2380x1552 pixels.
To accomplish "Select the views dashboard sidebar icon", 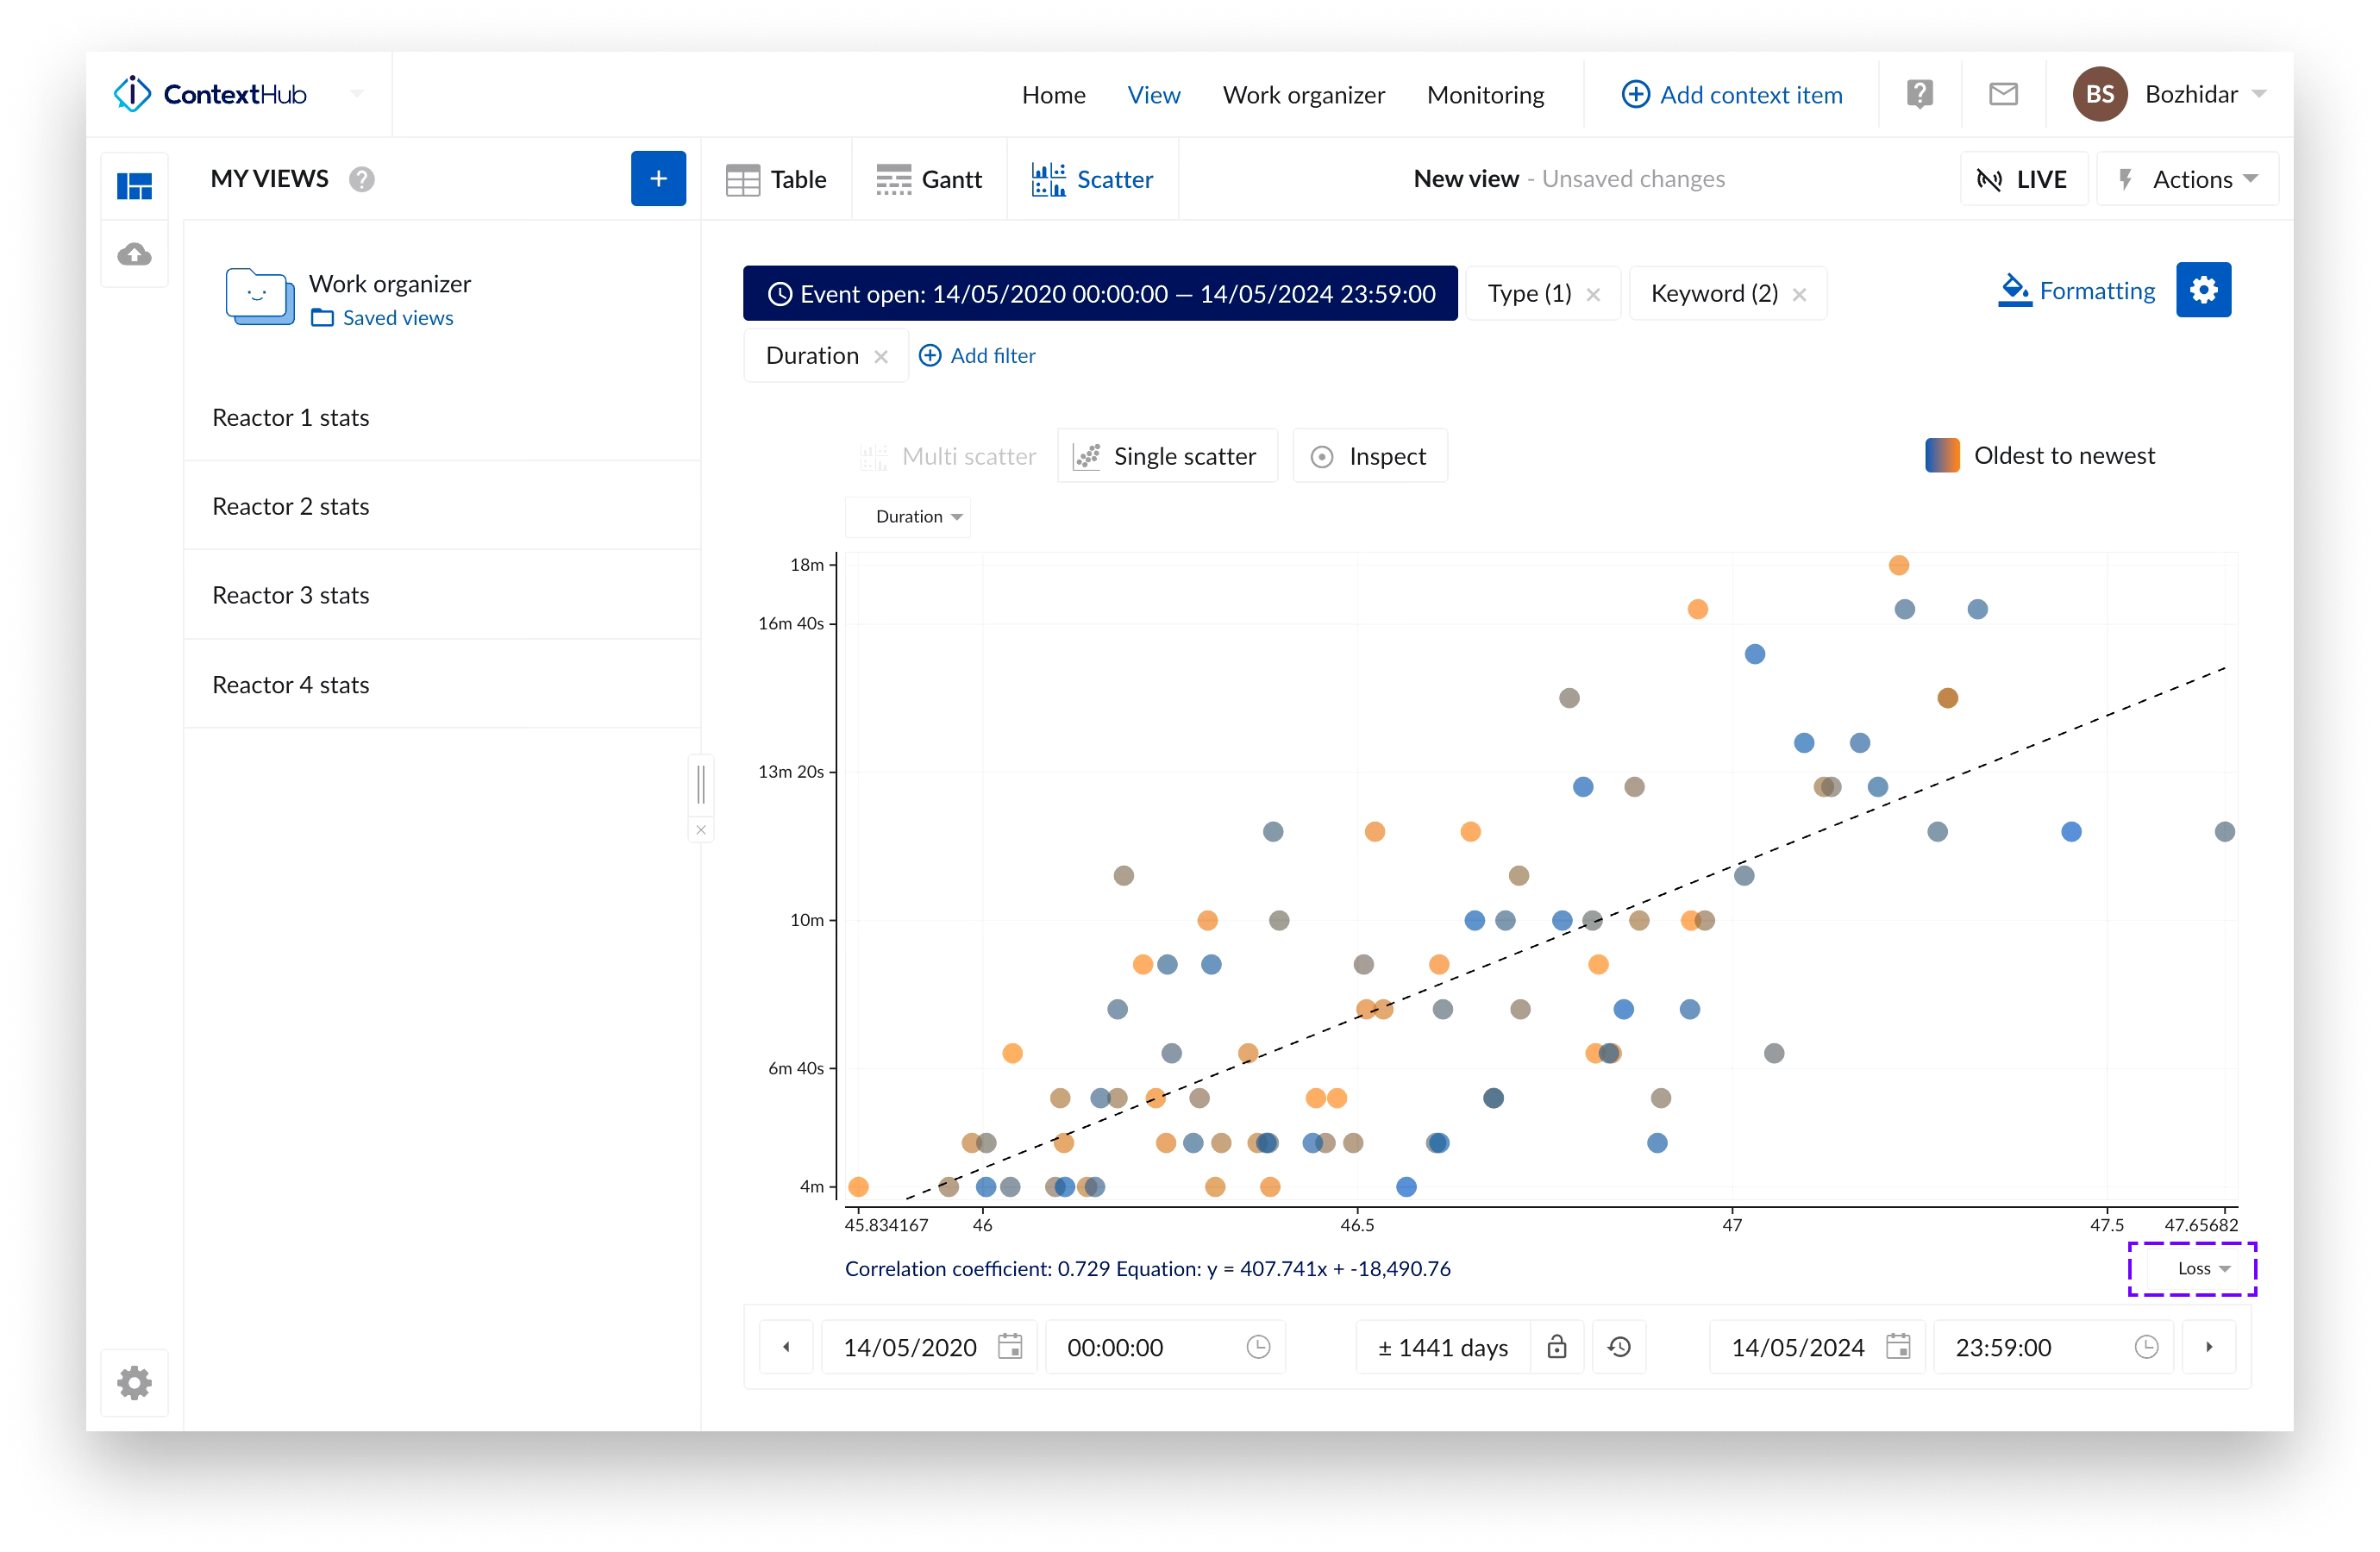I will pyautogui.click(x=134, y=185).
